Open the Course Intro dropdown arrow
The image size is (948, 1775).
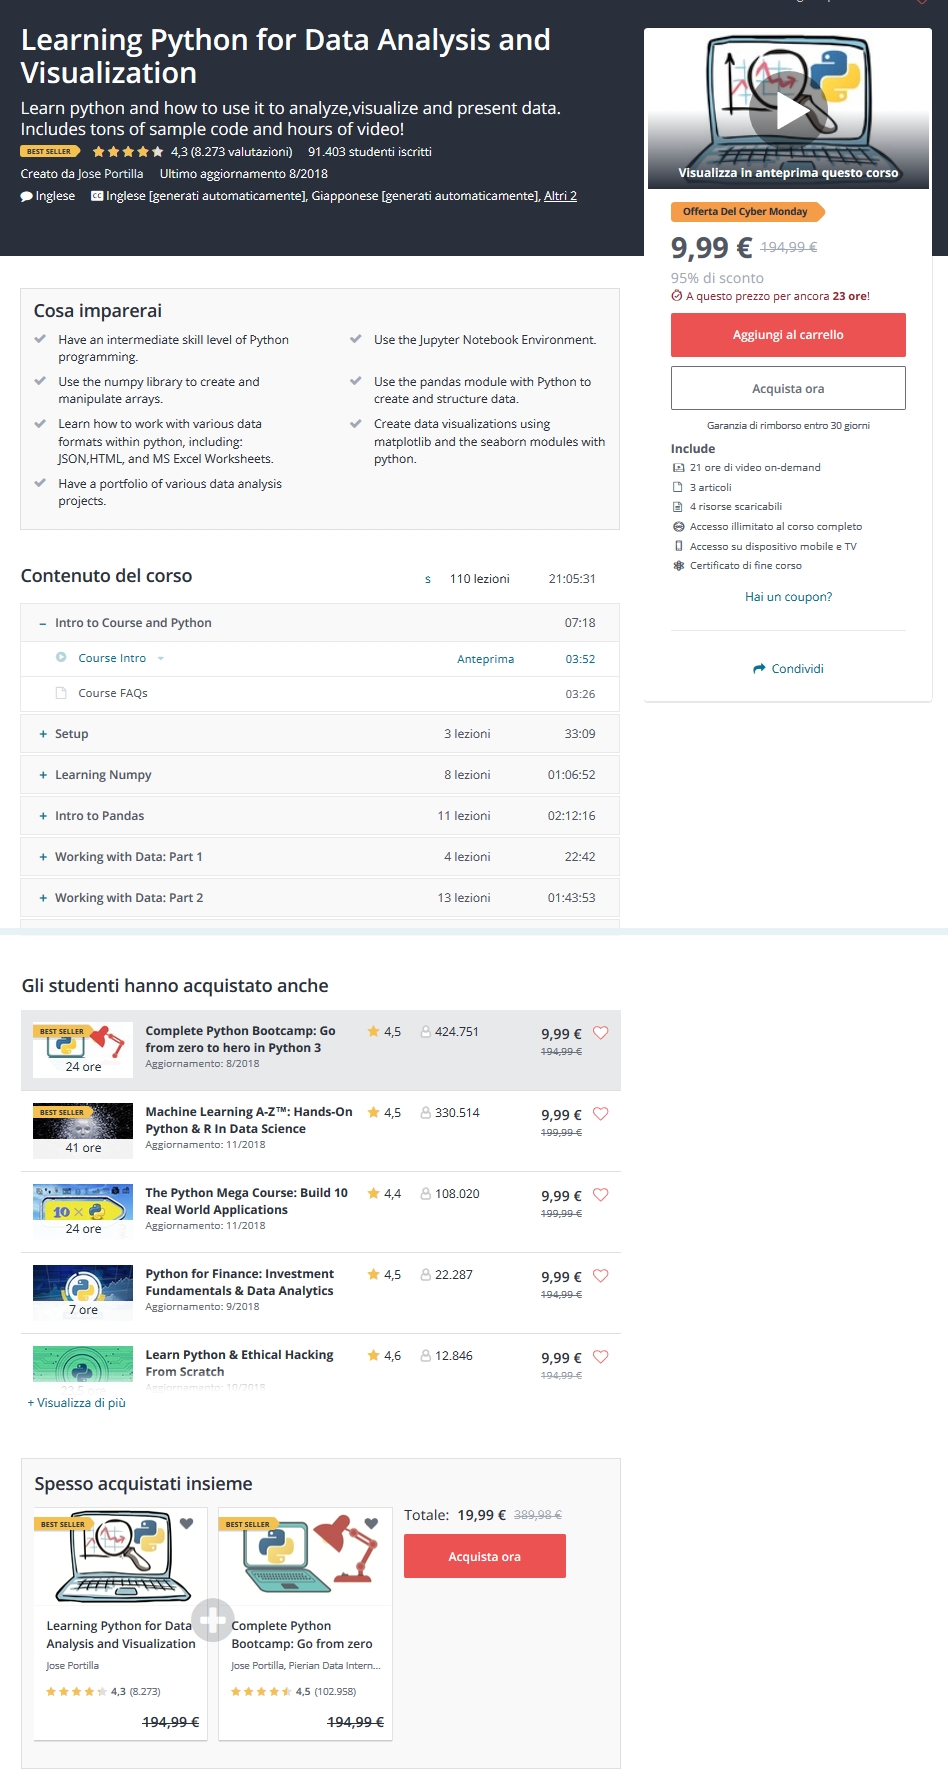pyautogui.click(x=161, y=658)
